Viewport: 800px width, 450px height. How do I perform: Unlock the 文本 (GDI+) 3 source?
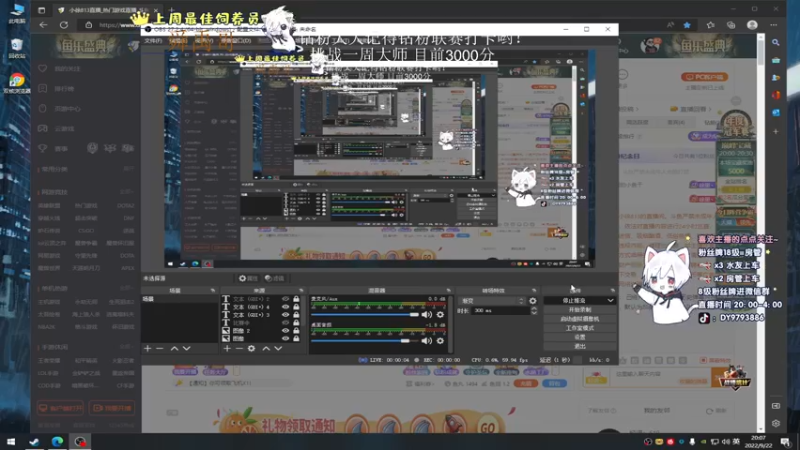click(x=296, y=315)
